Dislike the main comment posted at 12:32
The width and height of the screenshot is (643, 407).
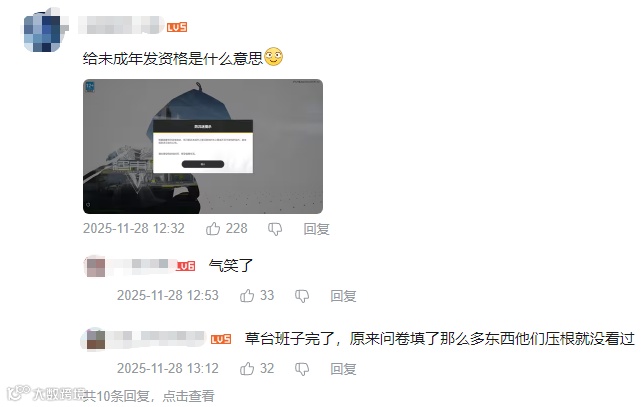coord(275,229)
